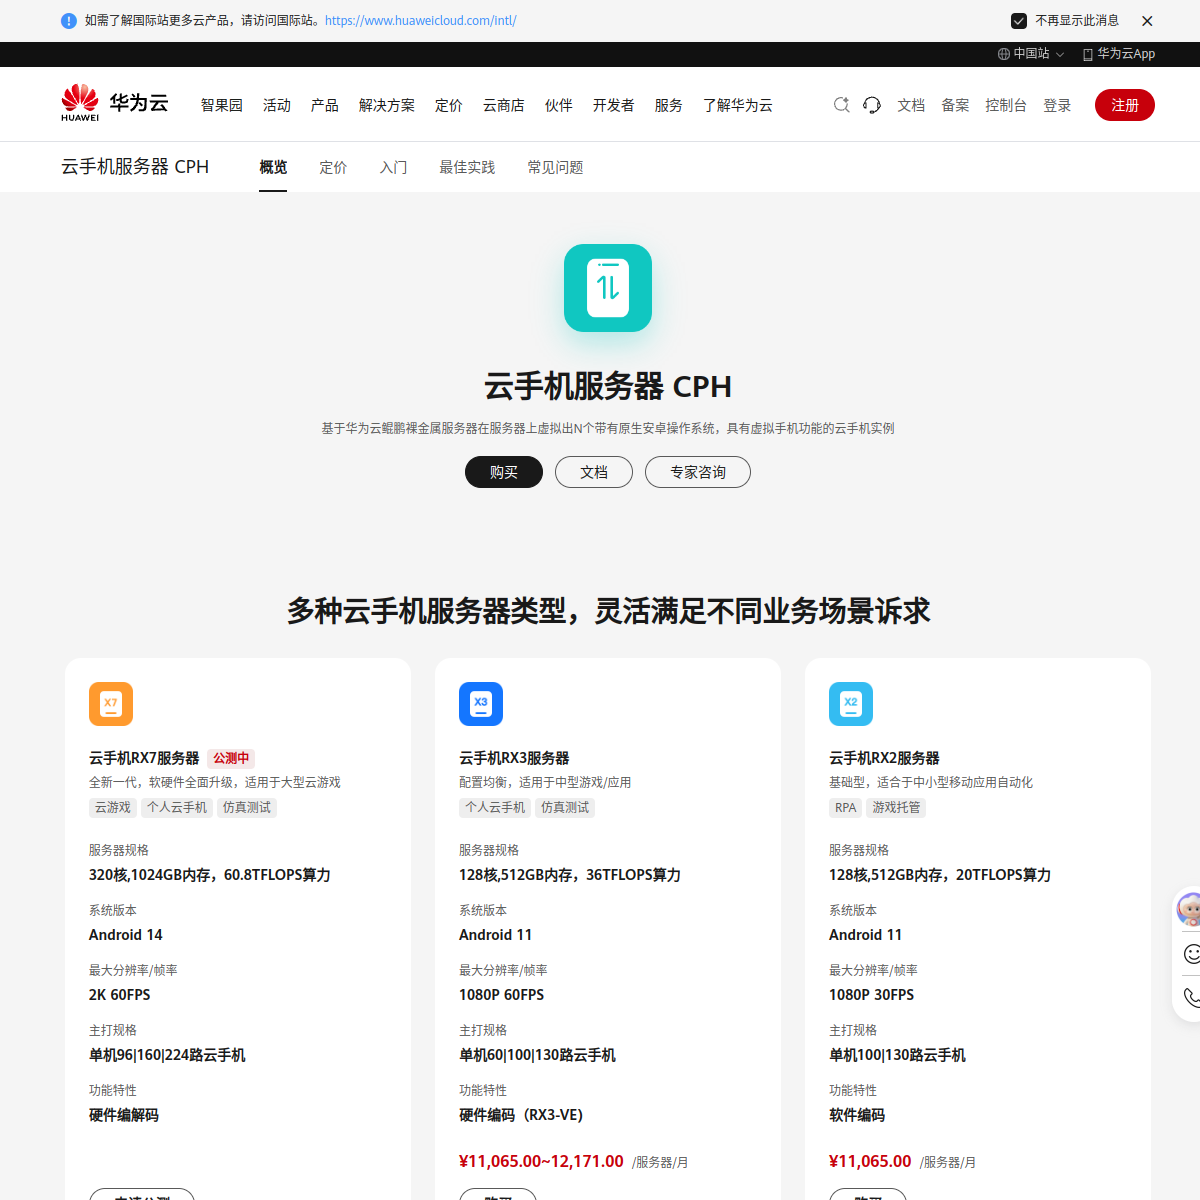The height and width of the screenshot is (1200, 1200).
Task: Switch to the 常见问题 tab
Action: pyautogui.click(x=555, y=167)
